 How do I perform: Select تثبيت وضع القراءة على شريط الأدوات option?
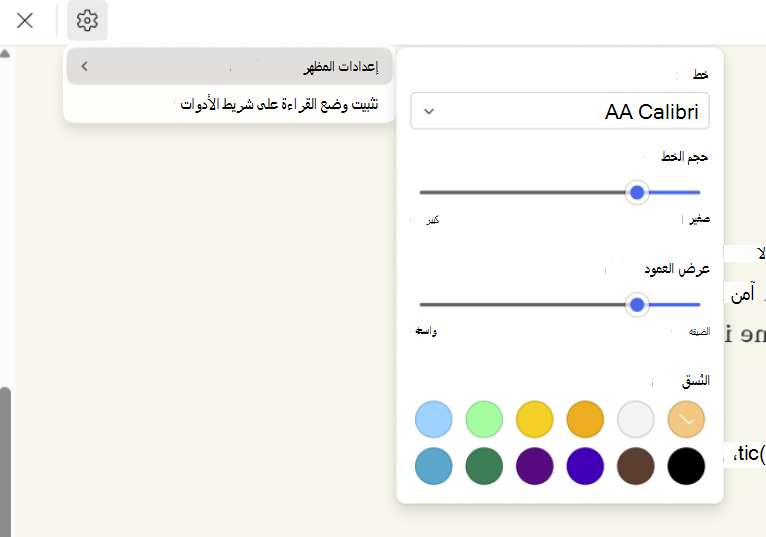coord(229,104)
